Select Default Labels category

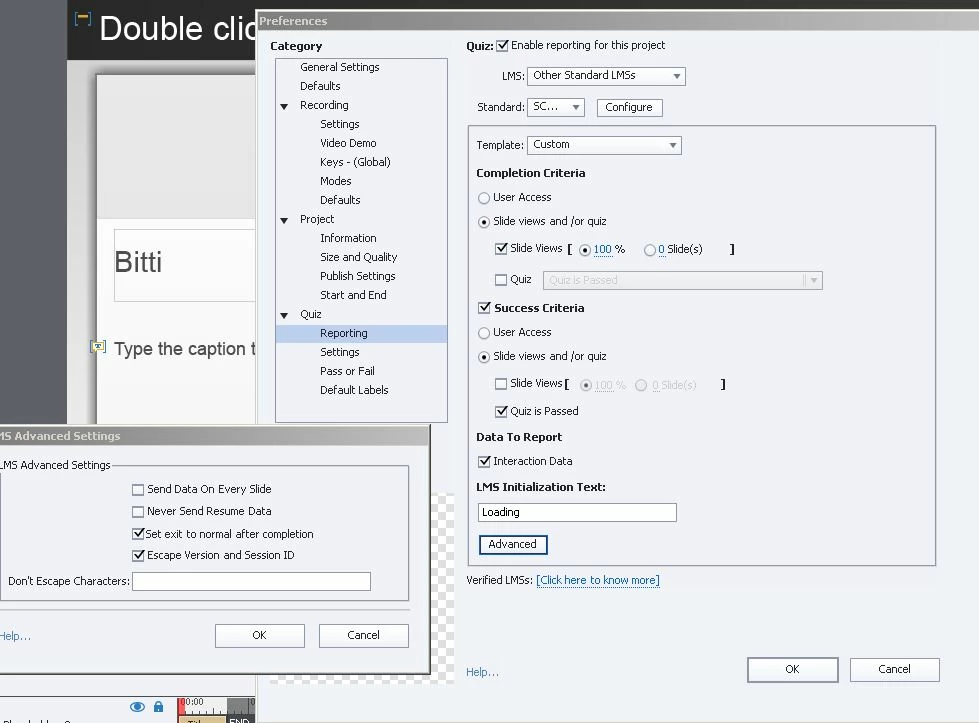(x=354, y=390)
